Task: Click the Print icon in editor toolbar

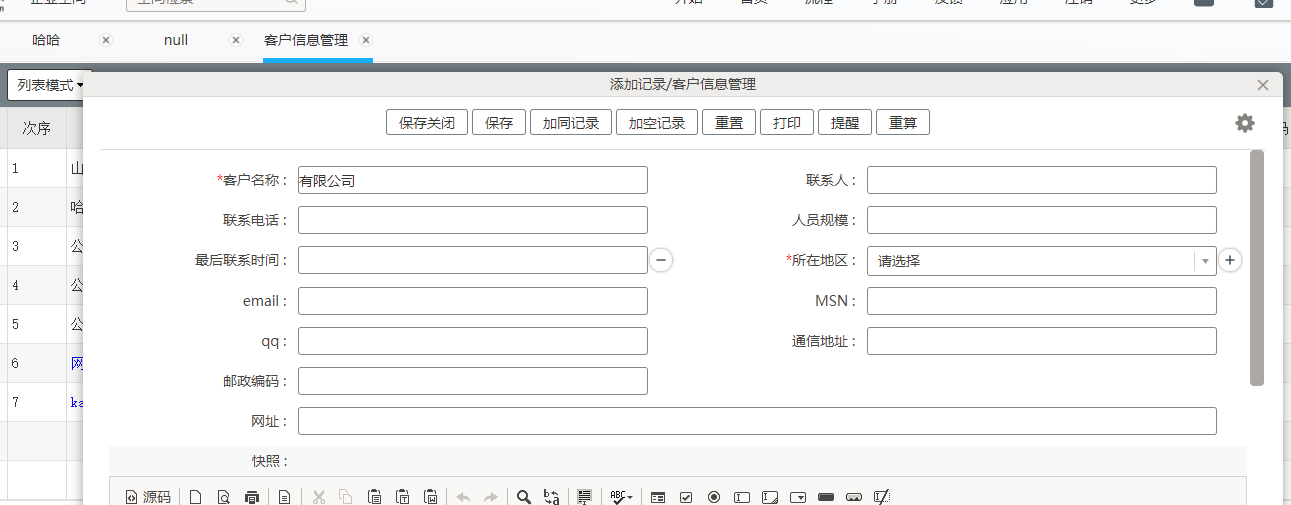Action: (x=251, y=496)
